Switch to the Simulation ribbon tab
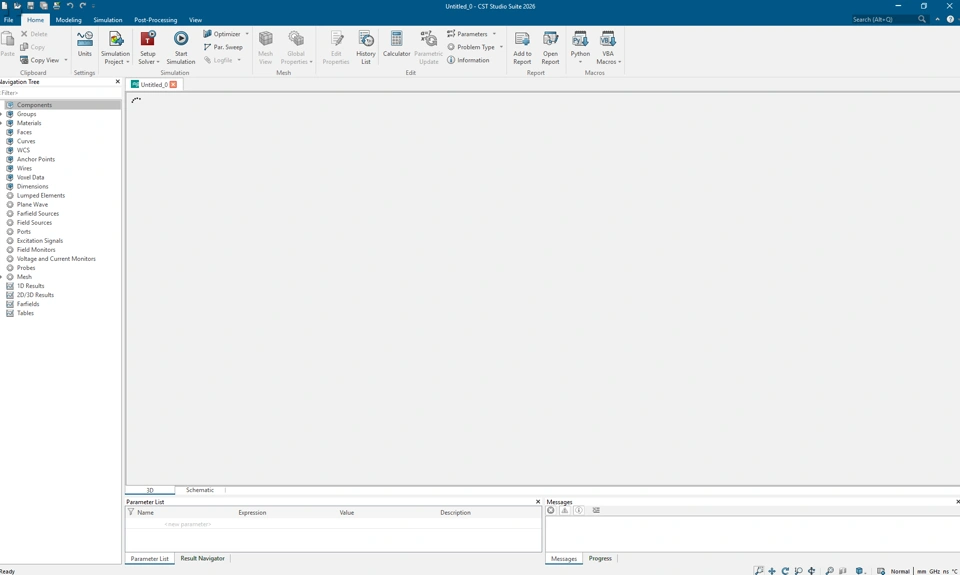Viewport: 960px width, 575px height. point(108,20)
